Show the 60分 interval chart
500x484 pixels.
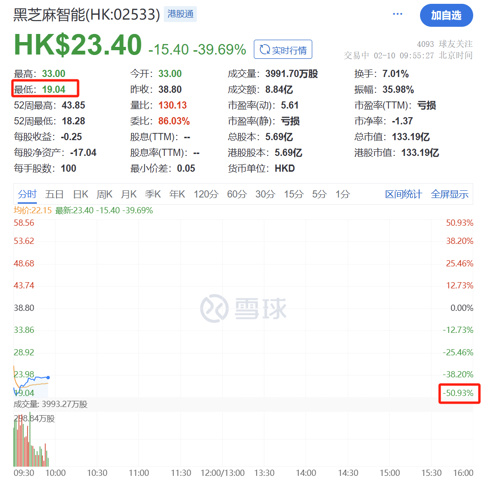tap(237, 194)
